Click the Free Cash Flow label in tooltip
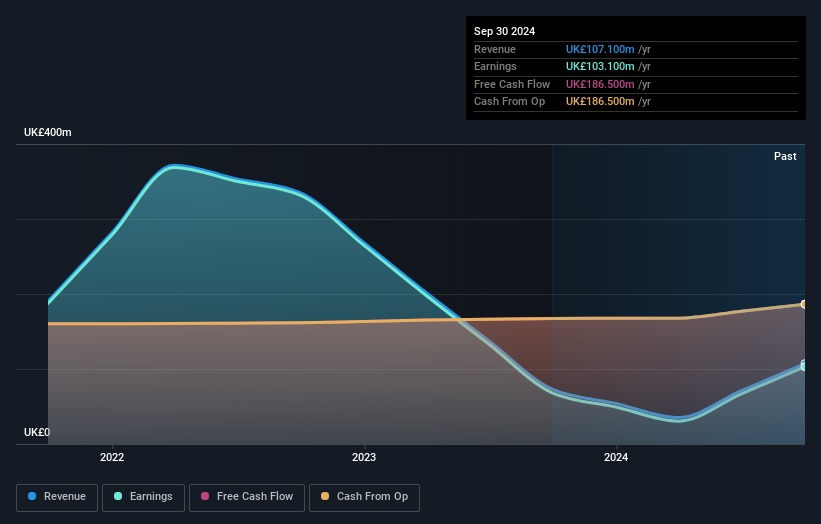The width and height of the screenshot is (821, 524). 512,84
